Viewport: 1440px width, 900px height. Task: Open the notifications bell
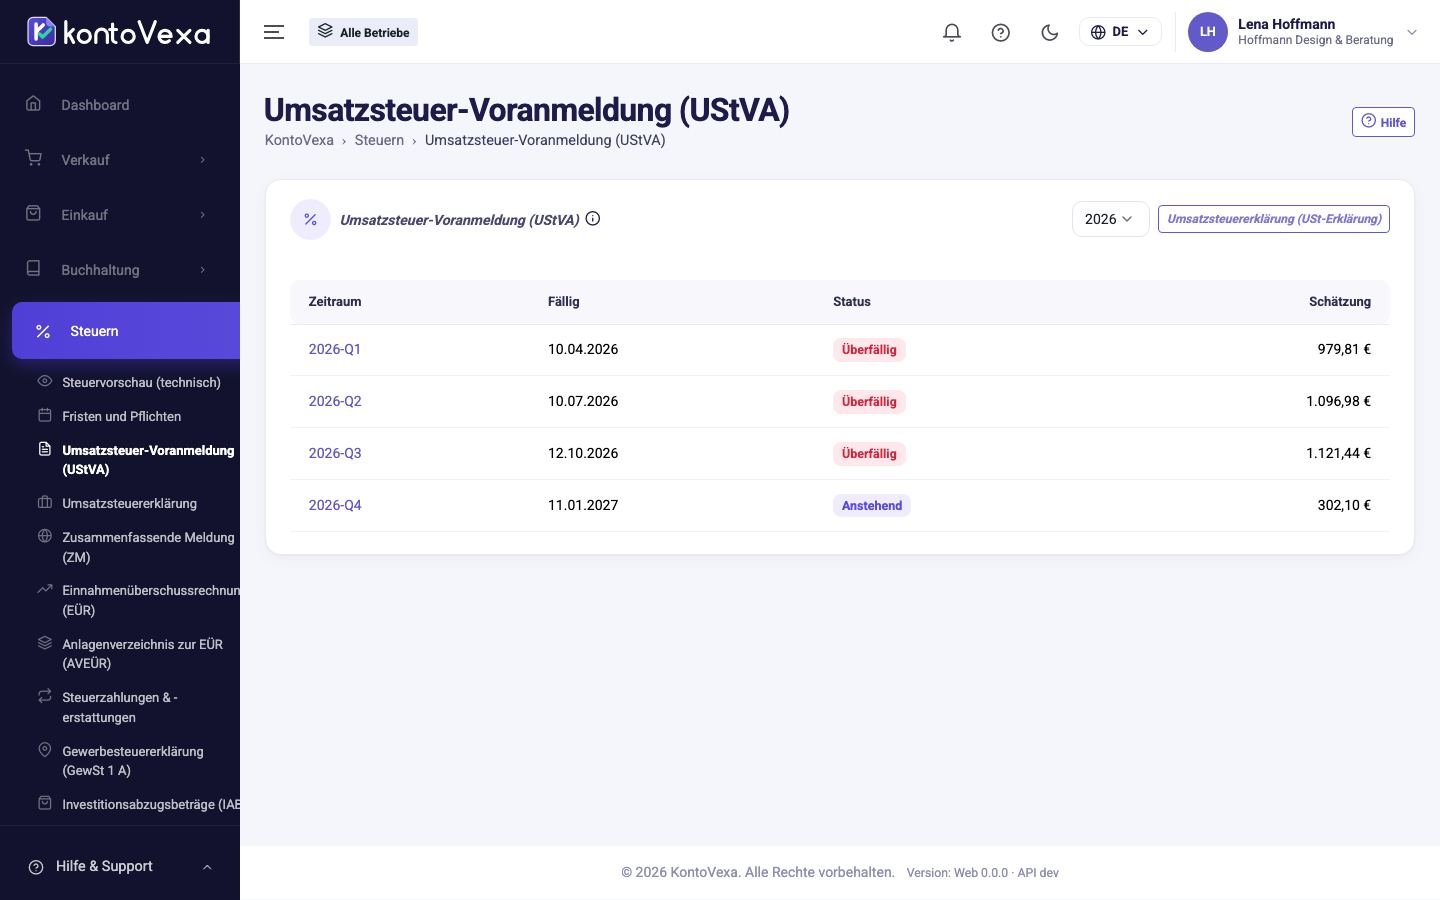(x=952, y=32)
